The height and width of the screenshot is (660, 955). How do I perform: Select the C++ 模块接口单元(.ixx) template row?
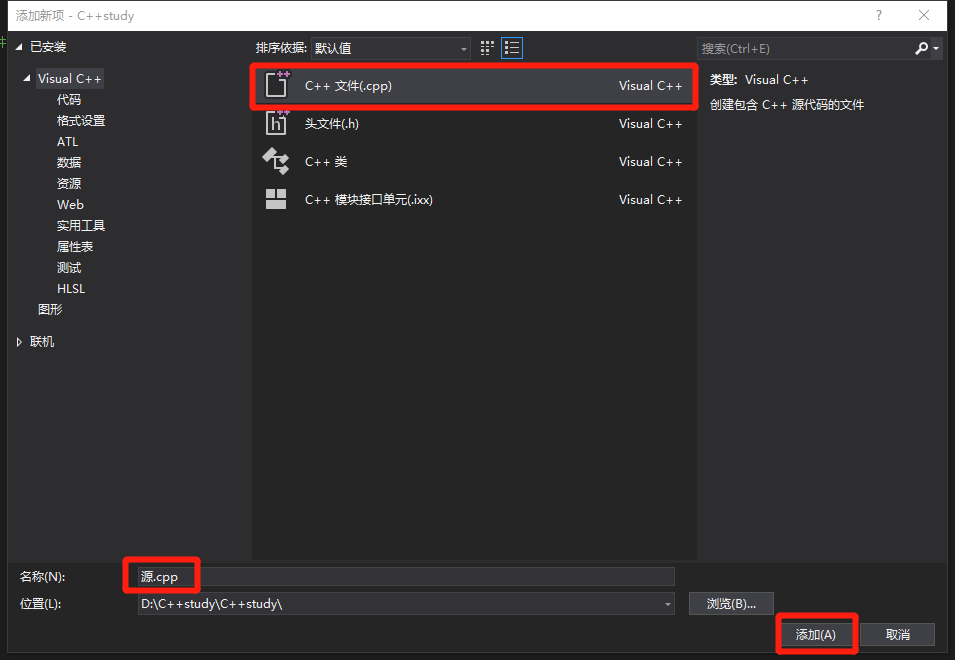pyautogui.click(x=474, y=200)
